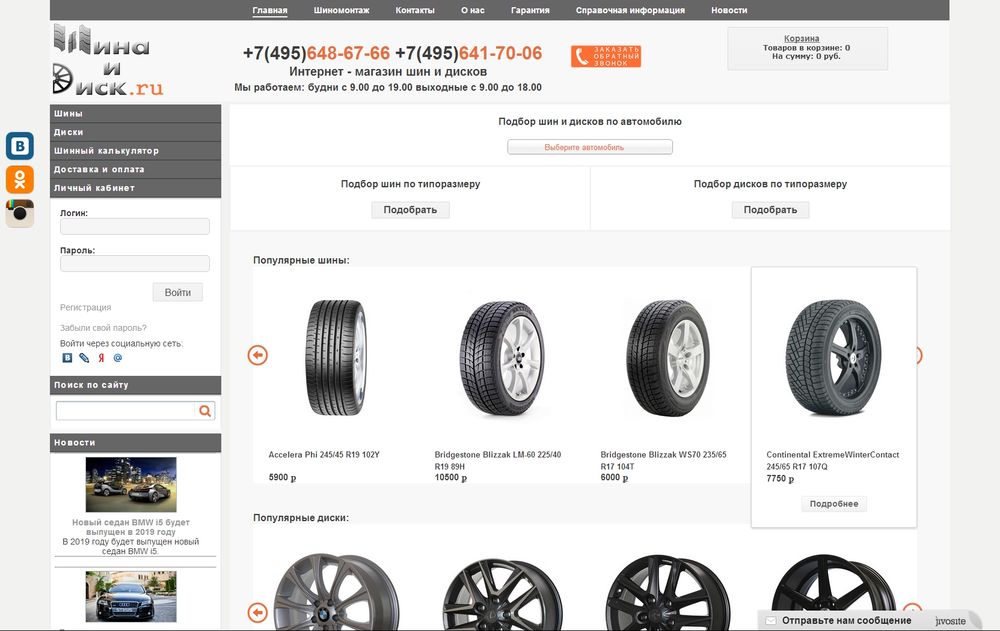
Task: Click the Шина и Диск.ru logo
Action: [108, 60]
